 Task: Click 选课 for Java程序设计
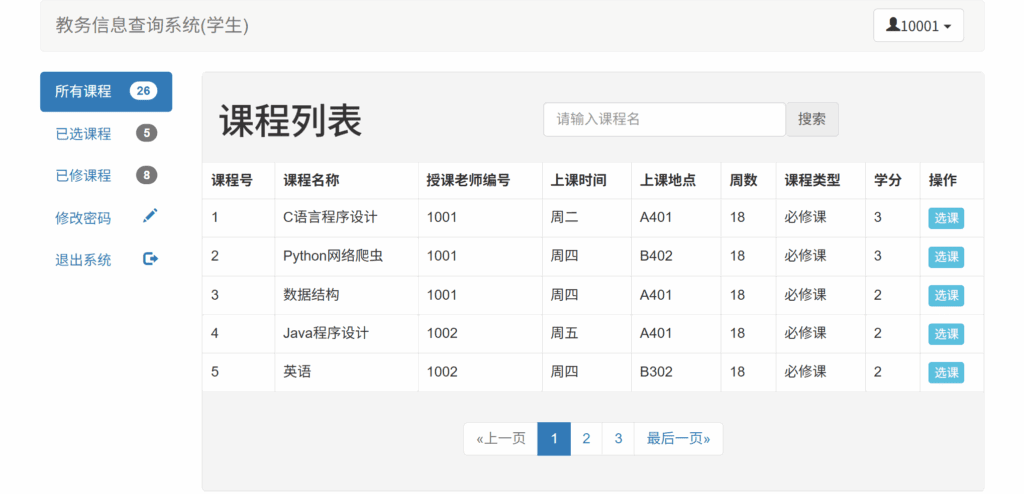946,334
